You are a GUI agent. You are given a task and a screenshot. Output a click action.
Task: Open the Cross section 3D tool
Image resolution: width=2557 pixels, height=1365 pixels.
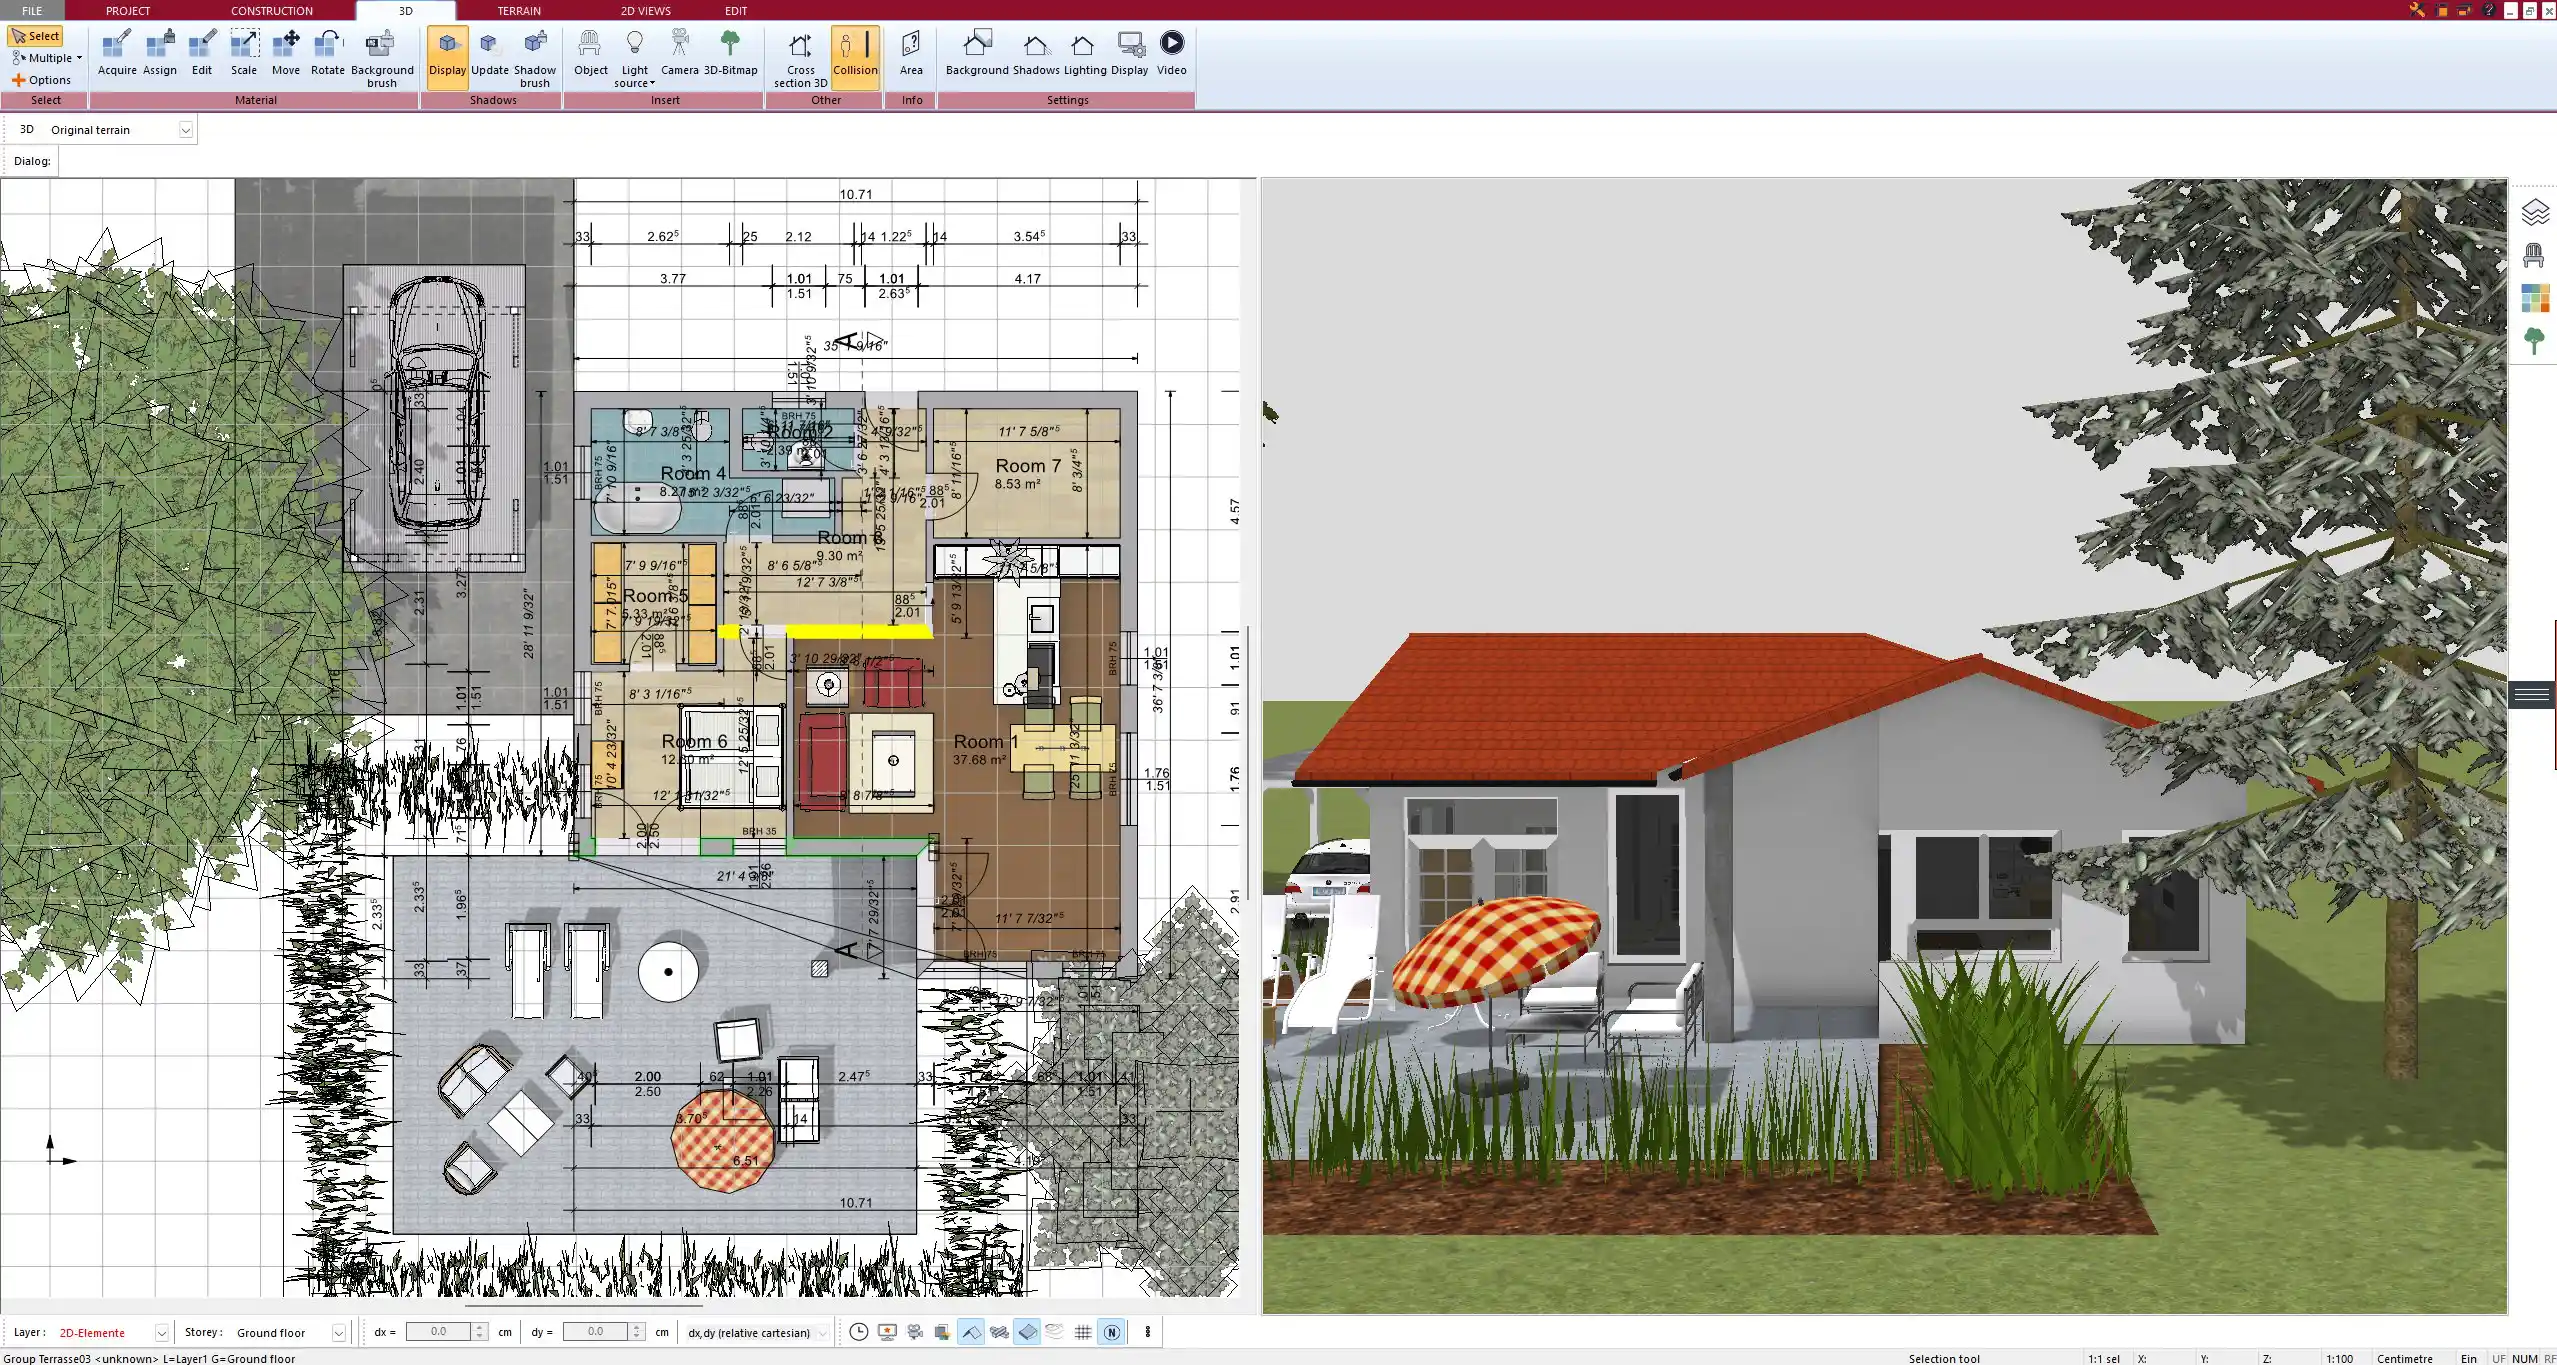pyautogui.click(x=798, y=57)
